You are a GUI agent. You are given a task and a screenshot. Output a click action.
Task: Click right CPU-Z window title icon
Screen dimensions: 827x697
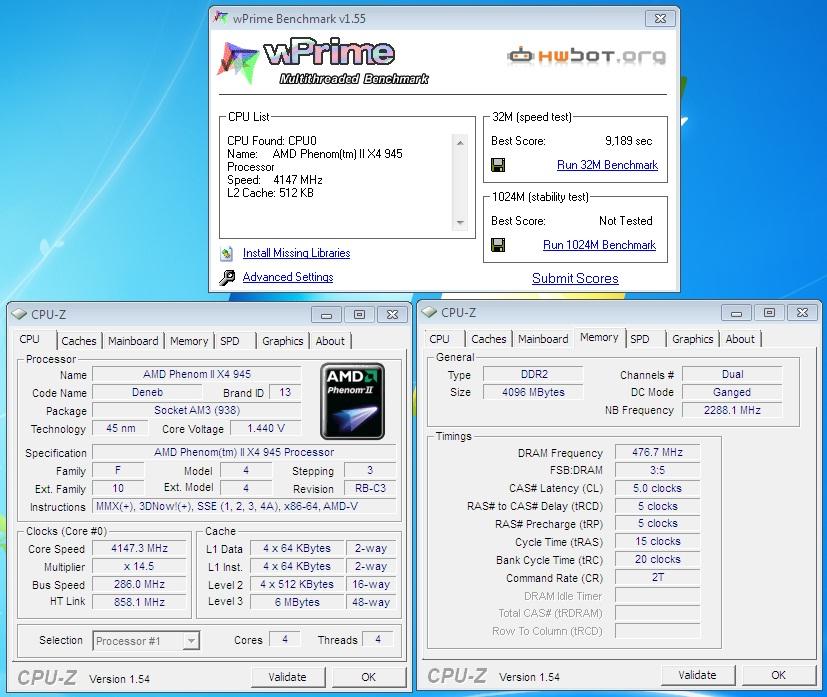click(429, 313)
